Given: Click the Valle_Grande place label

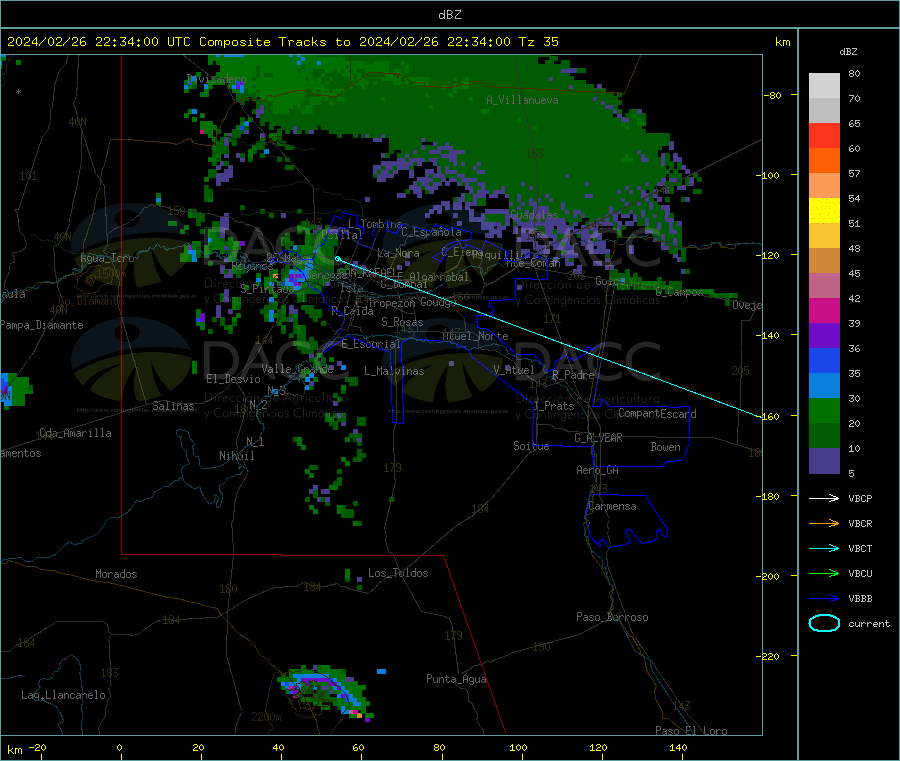Looking at the screenshot, I should [x=297, y=368].
